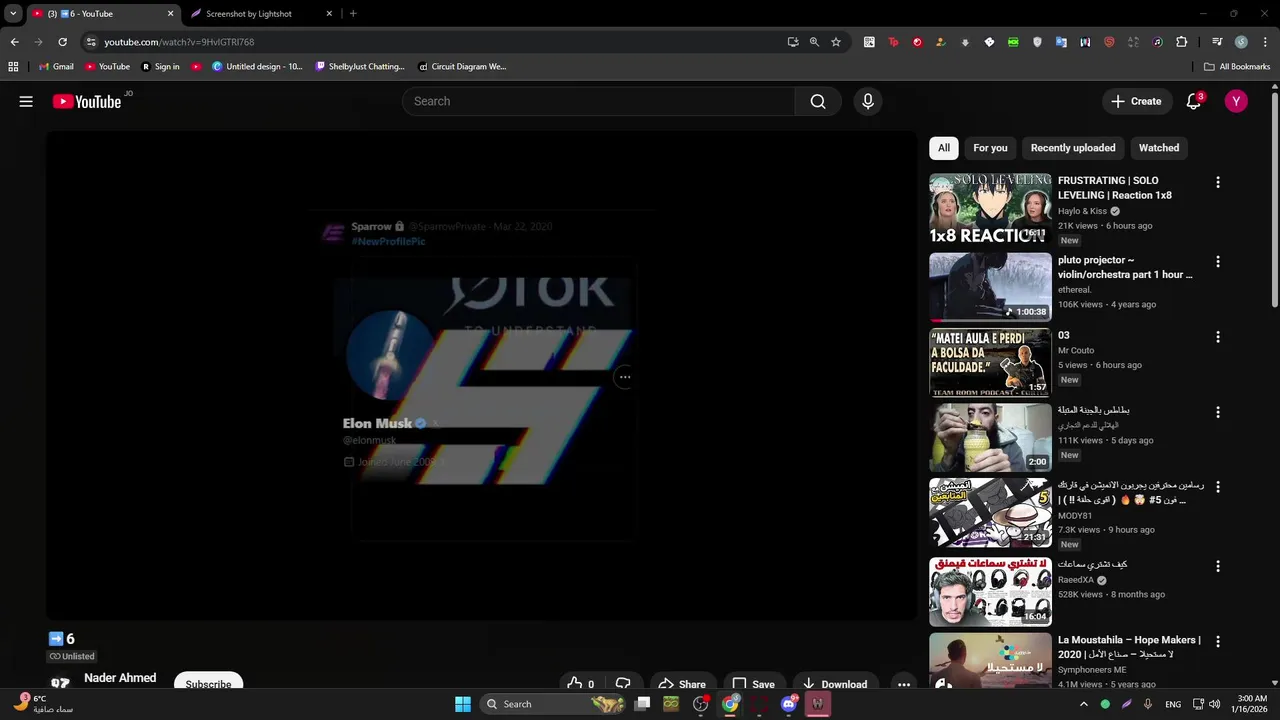
Task: Open MATEI AULA E PERDI thumbnail
Action: (990, 363)
